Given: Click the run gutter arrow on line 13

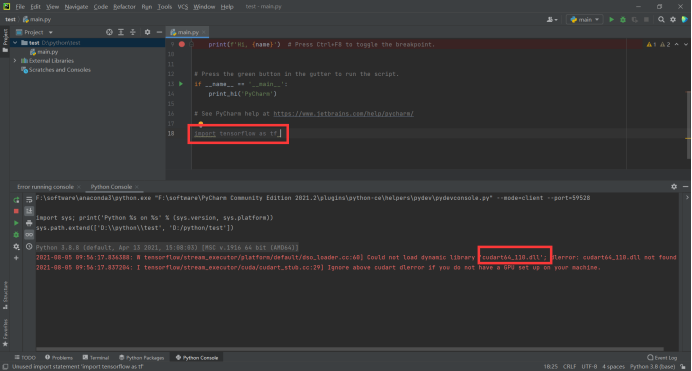Looking at the screenshot, I should click(x=181, y=84).
